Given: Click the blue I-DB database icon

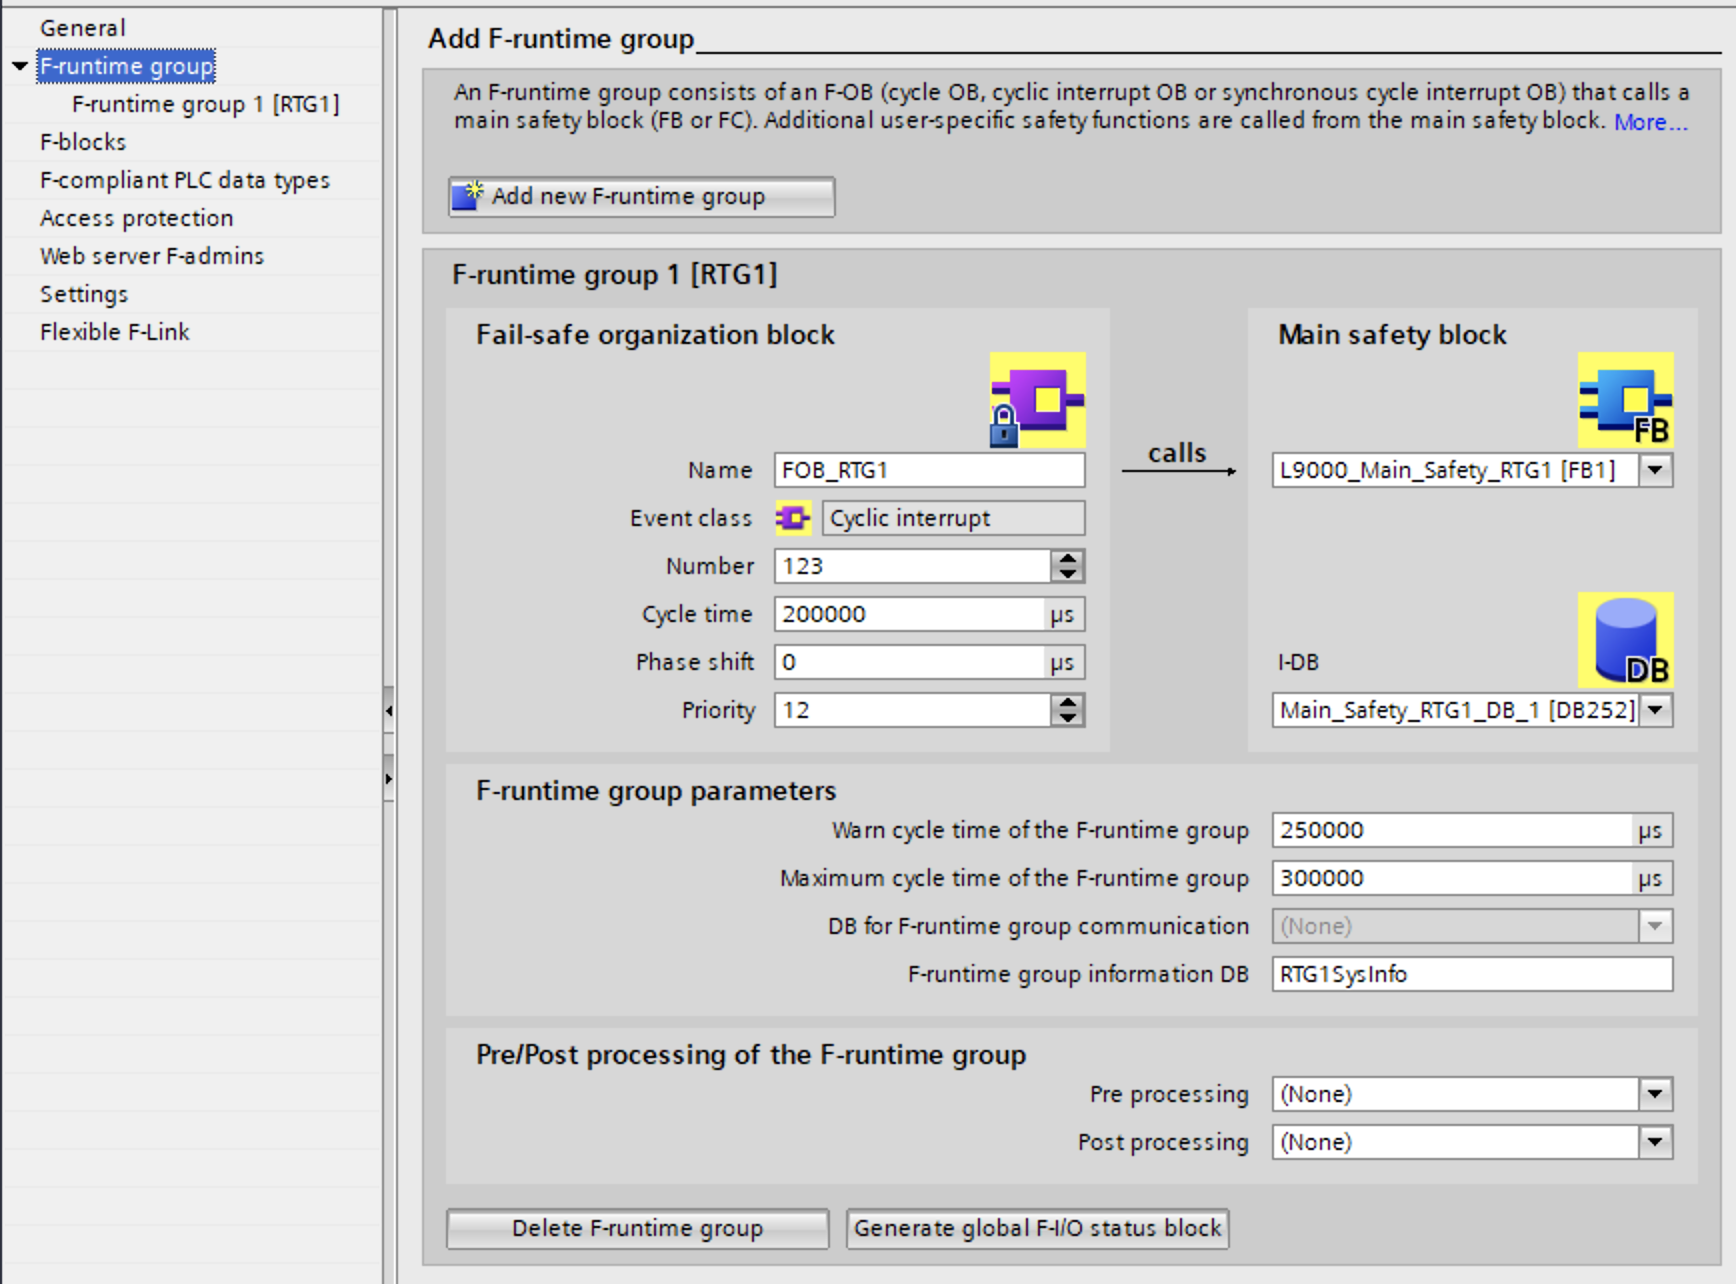Looking at the screenshot, I should coord(1625,640).
